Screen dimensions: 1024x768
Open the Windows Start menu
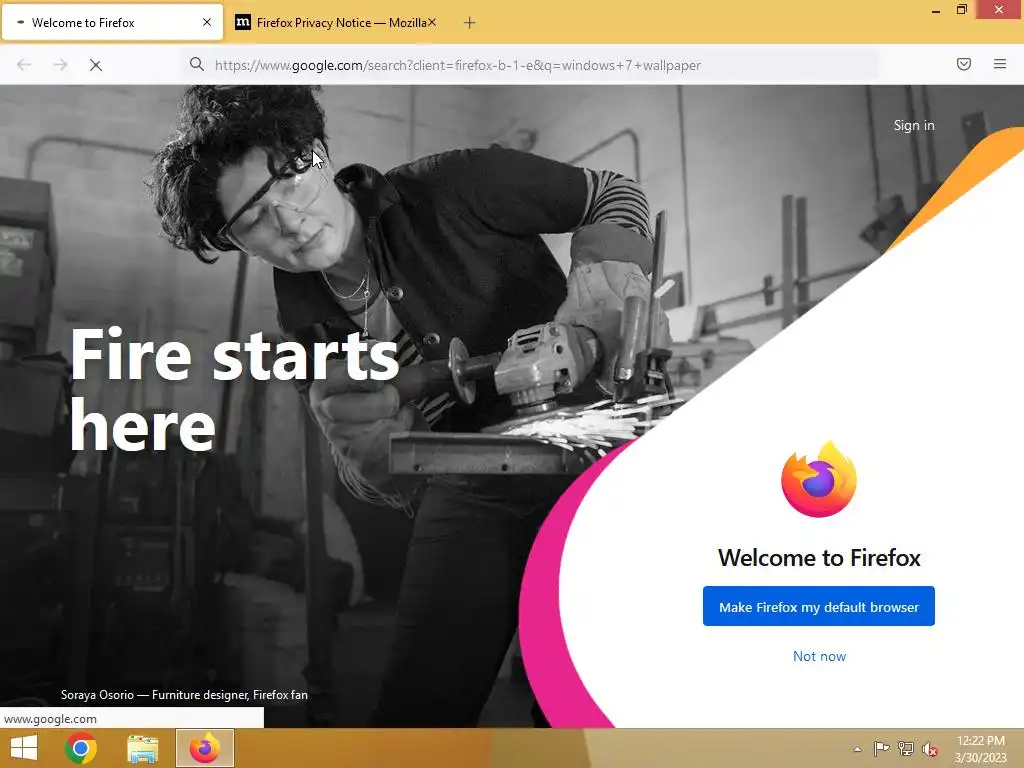(24, 748)
